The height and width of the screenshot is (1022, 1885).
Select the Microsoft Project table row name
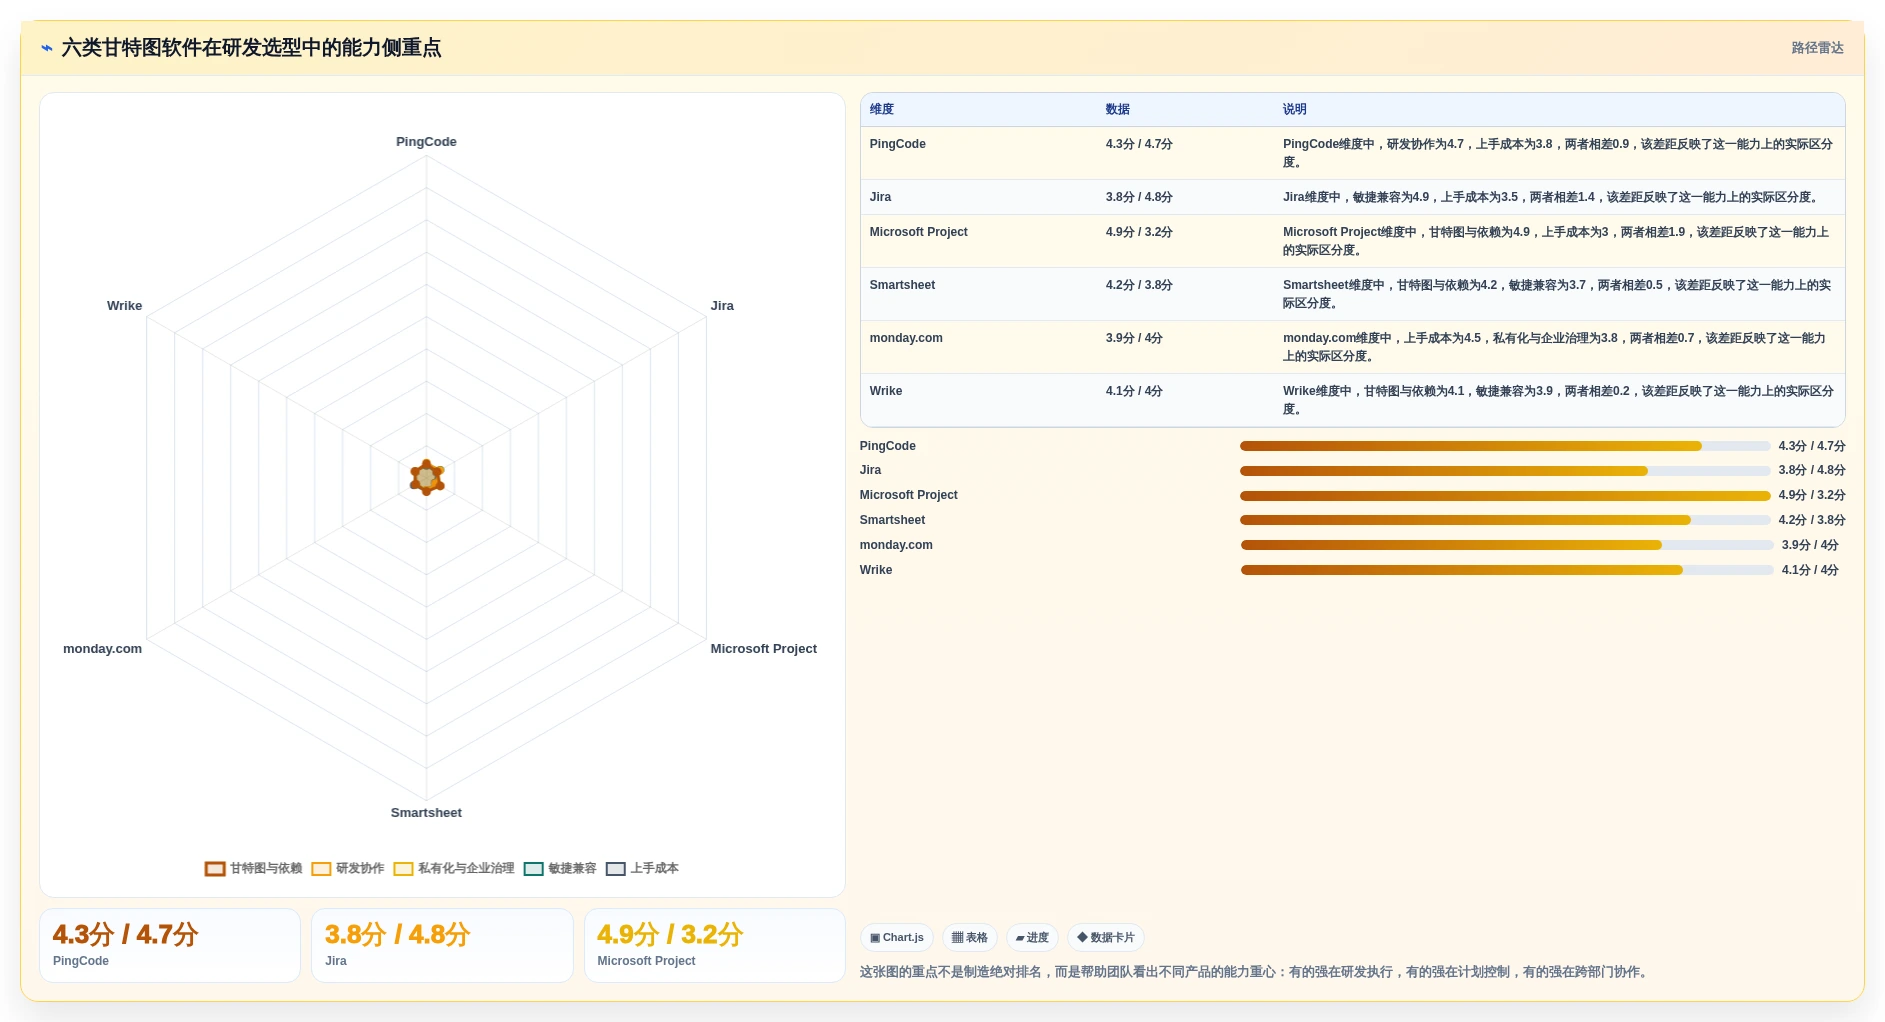coord(918,232)
